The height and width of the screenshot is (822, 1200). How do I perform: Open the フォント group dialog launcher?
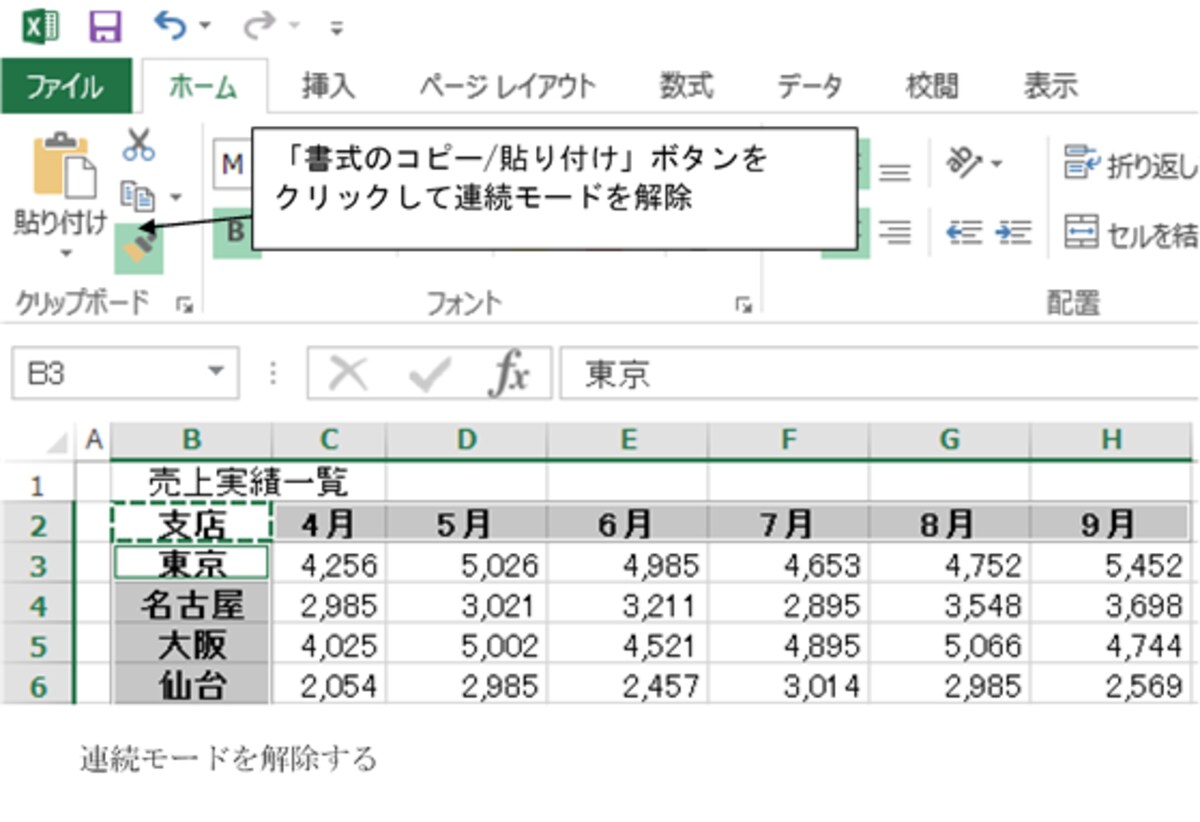742,304
